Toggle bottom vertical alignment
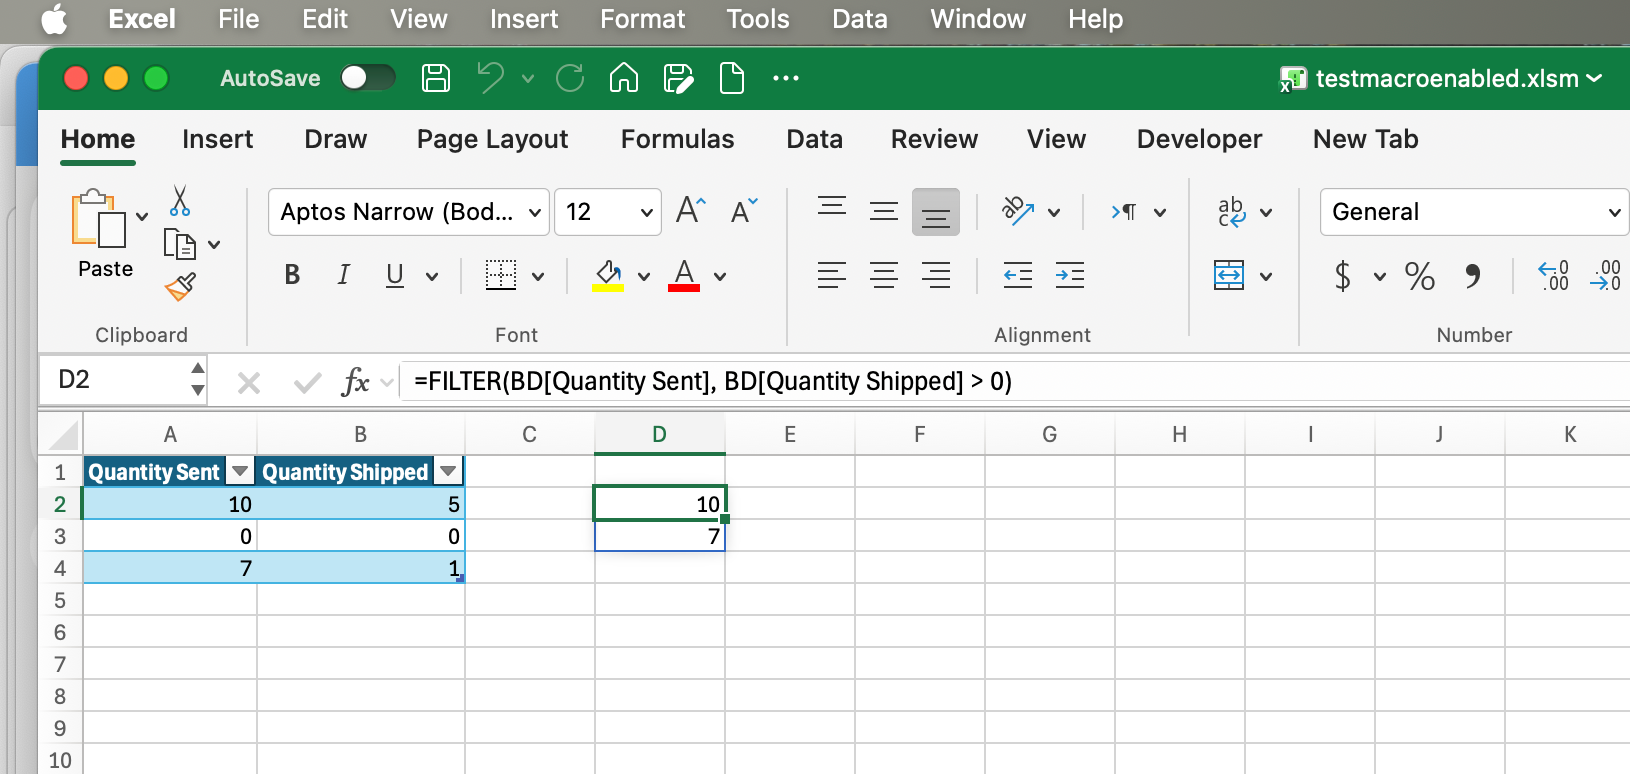Image resolution: width=1630 pixels, height=774 pixels. (x=936, y=212)
